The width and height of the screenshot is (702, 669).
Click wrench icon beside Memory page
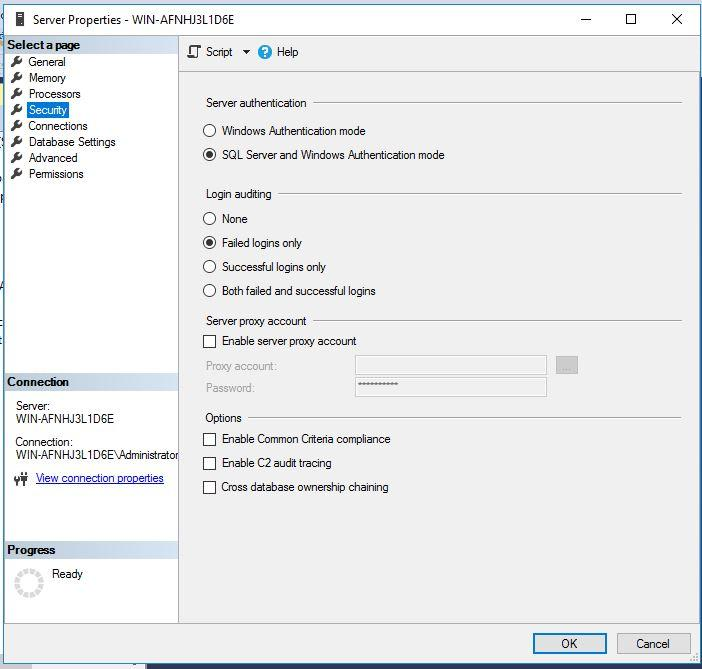(17, 77)
